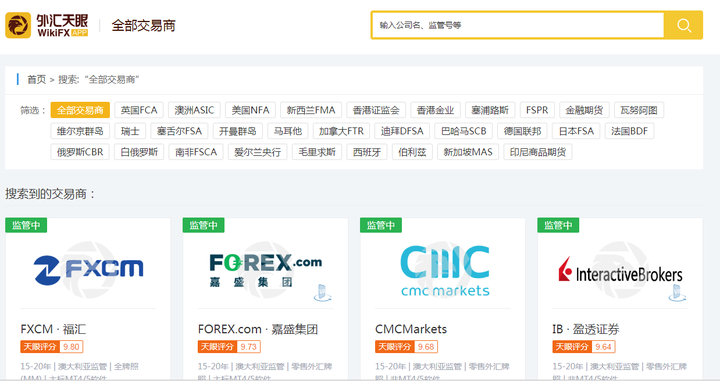
Task: Select the 瑞士 filter
Action: [x=130, y=131]
